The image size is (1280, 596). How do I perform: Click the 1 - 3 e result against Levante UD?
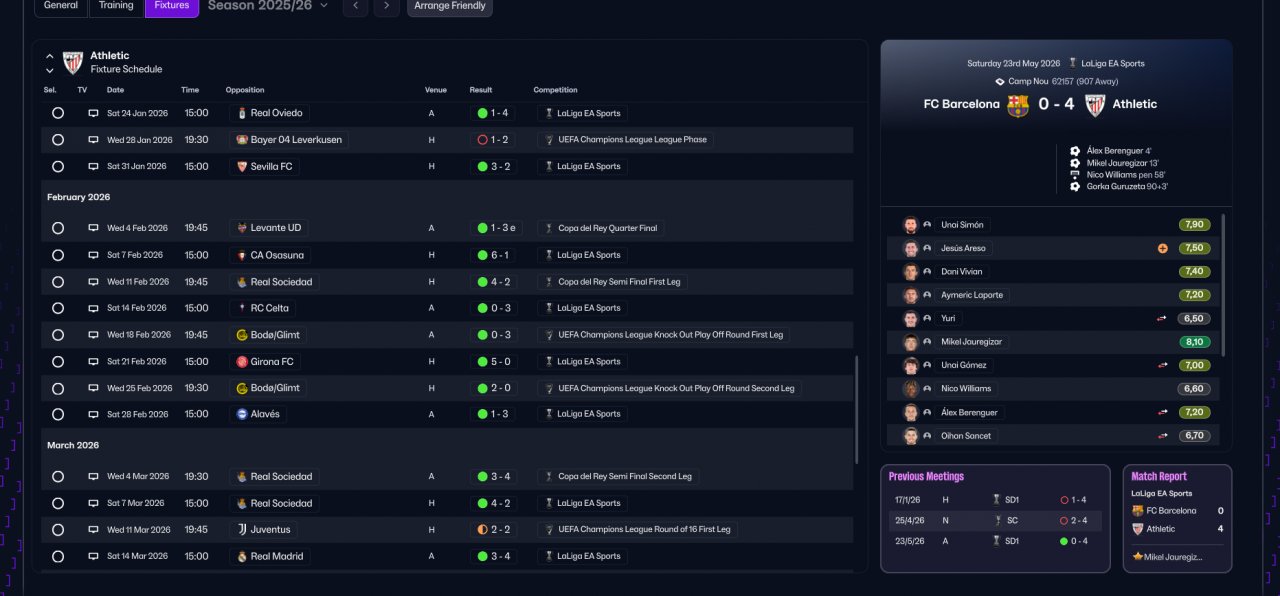click(496, 228)
